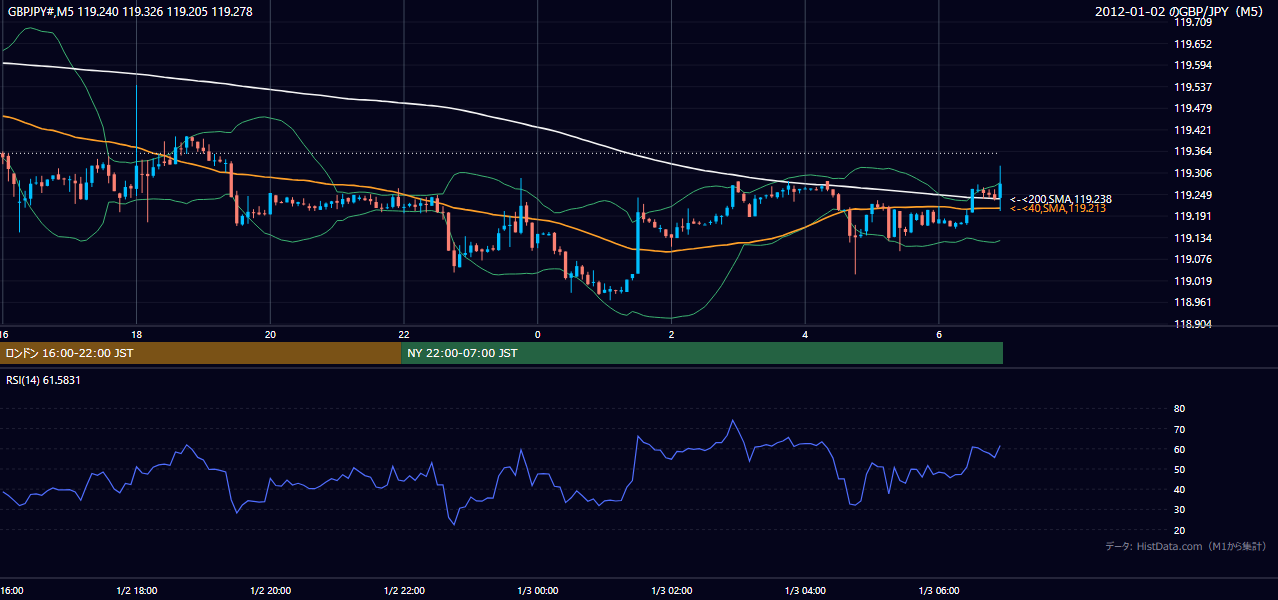This screenshot has height=600, width=1278.
Task: Click the 1/2 22:00 bottom date label
Action: 404,590
